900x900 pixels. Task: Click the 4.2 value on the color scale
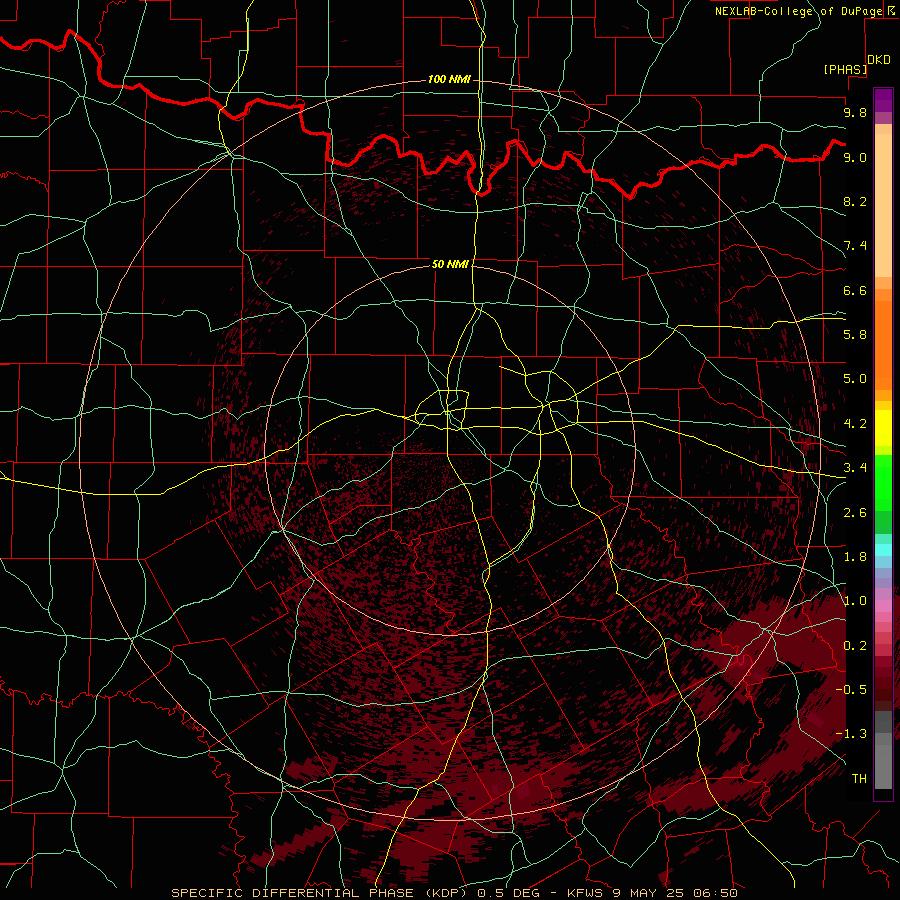coord(855,424)
